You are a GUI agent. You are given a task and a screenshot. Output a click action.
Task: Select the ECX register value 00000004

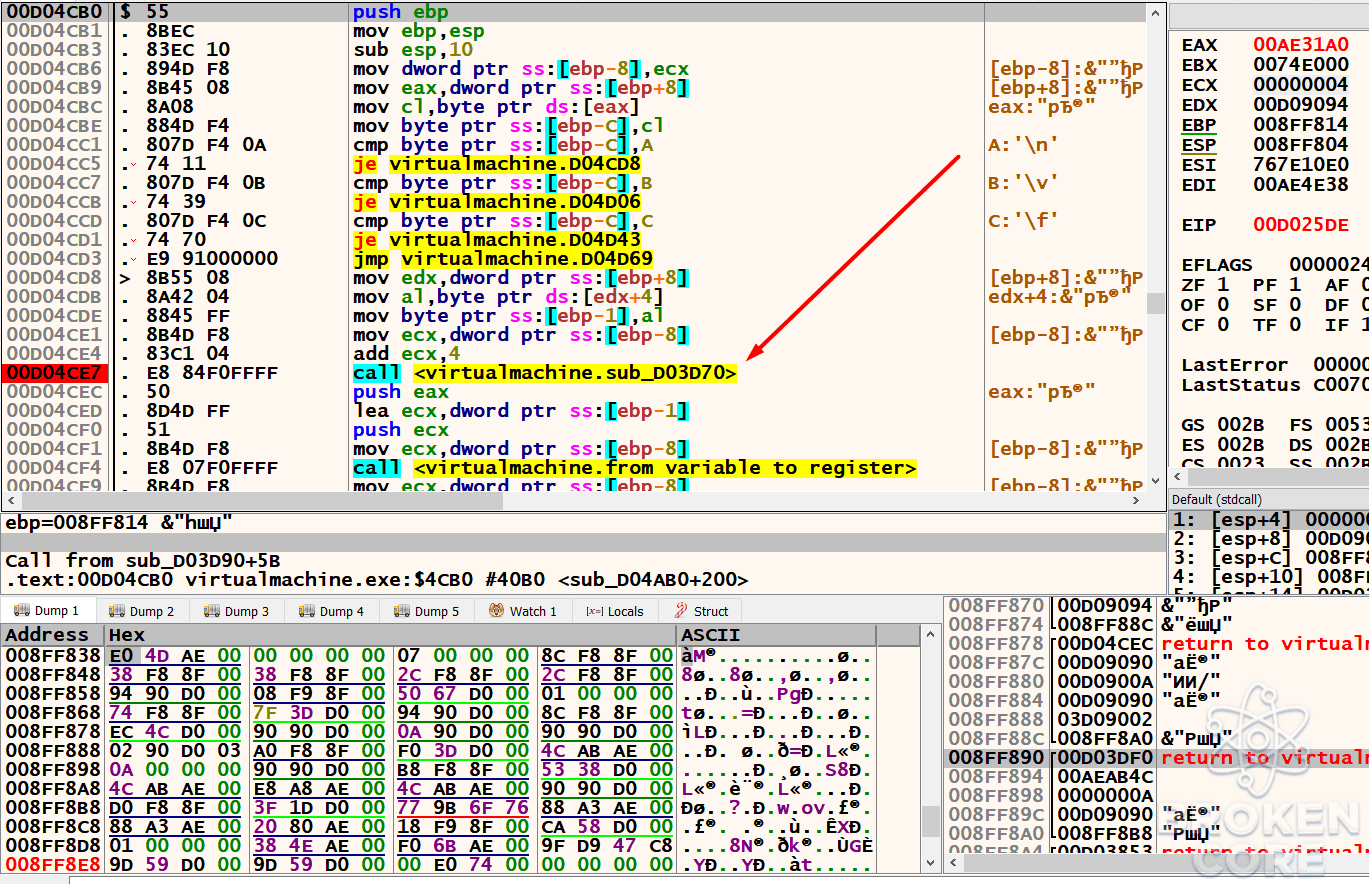(x=1301, y=85)
